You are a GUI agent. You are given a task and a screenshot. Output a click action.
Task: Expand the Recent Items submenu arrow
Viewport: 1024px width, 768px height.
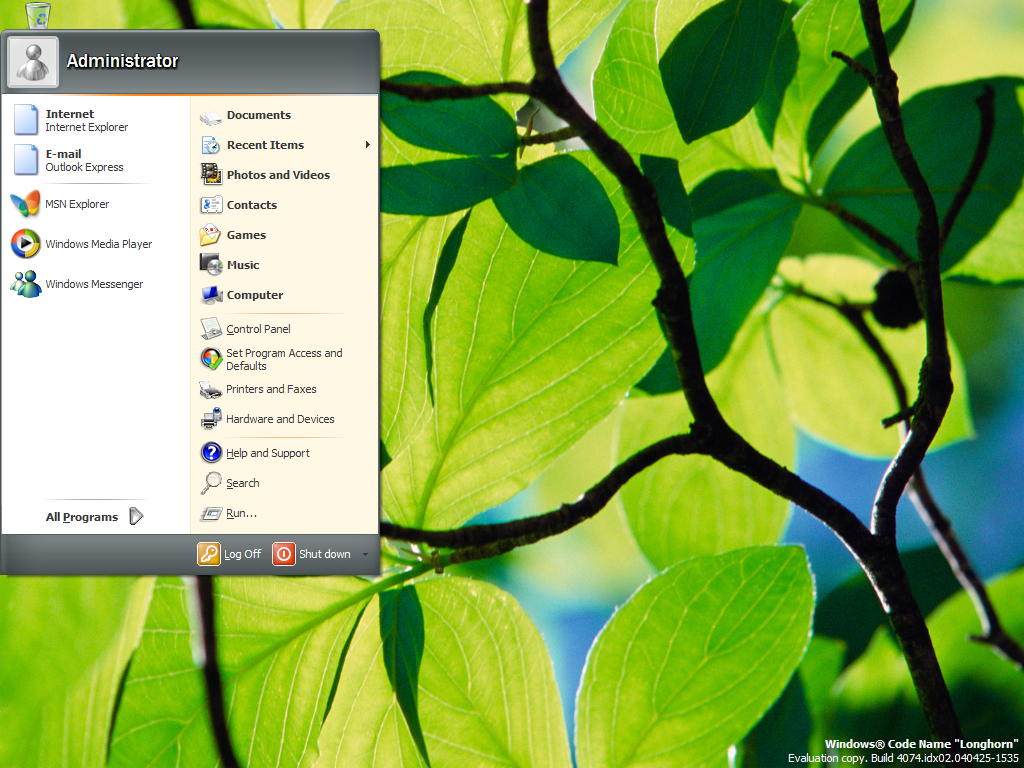(367, 145)
